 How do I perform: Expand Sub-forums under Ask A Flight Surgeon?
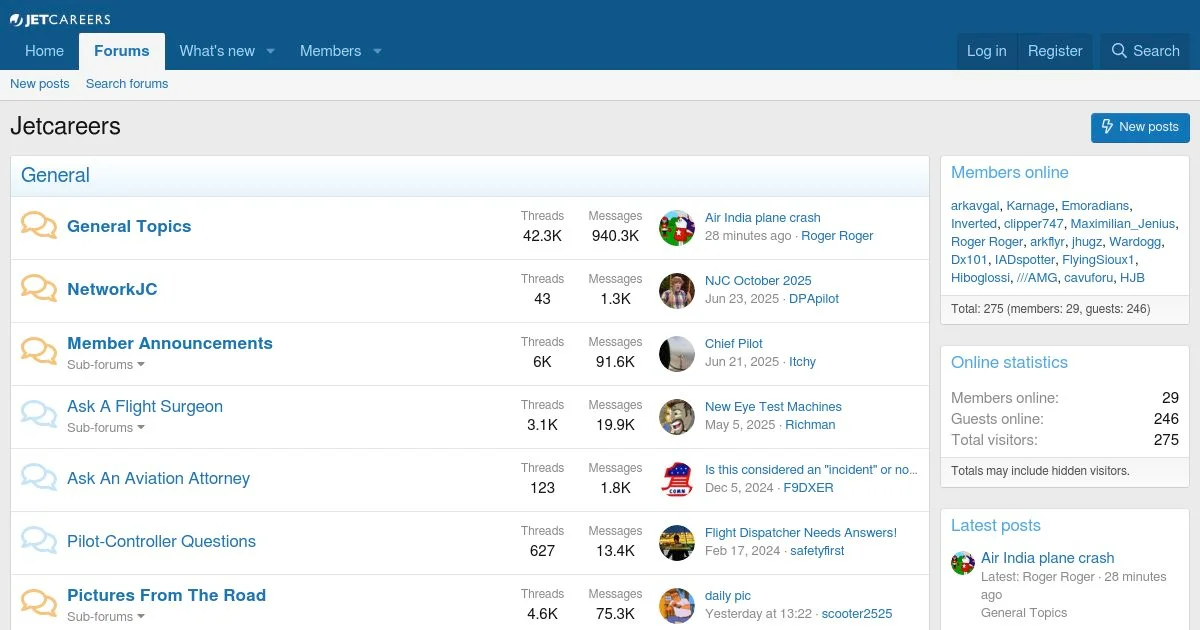tap(106, 428)
